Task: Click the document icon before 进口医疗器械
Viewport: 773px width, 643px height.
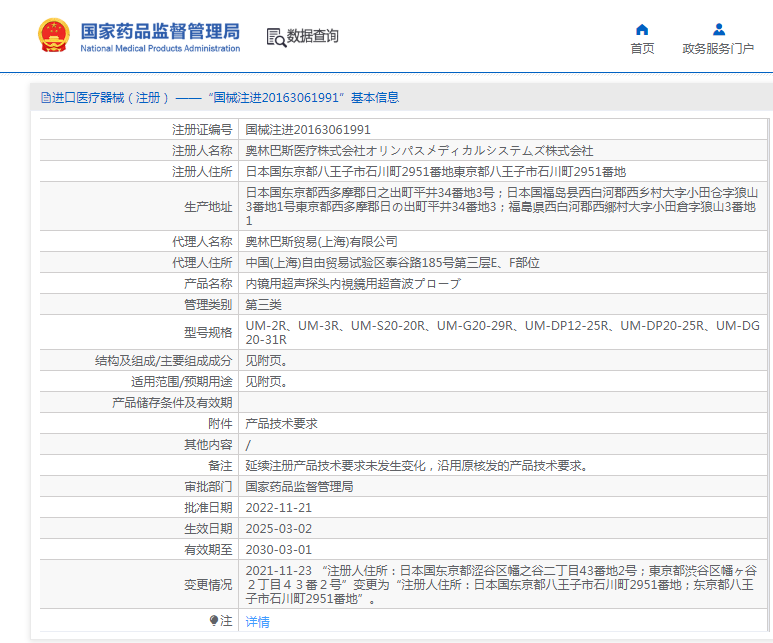Action: (46, 98)
